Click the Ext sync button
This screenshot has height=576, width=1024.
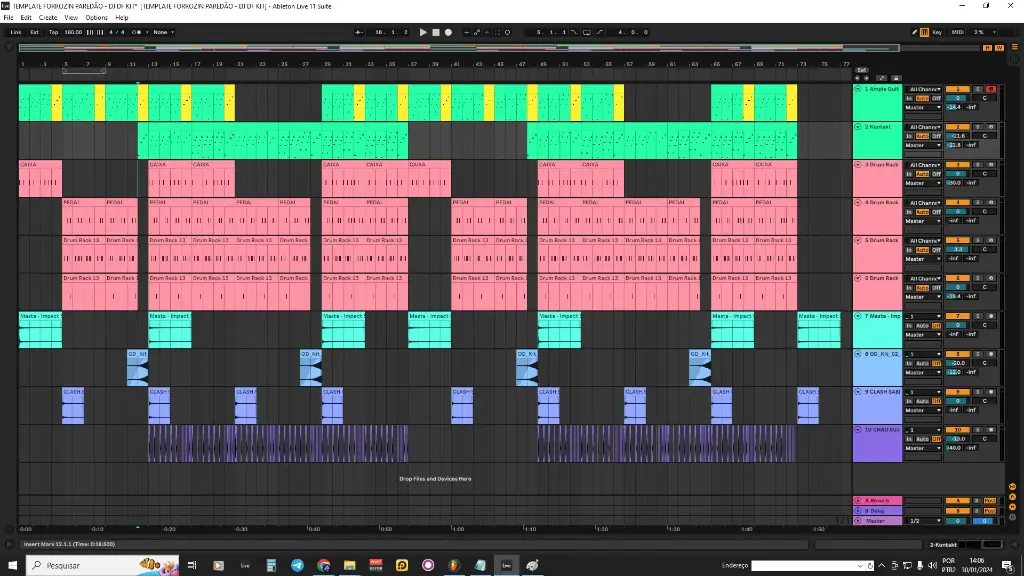35,32
